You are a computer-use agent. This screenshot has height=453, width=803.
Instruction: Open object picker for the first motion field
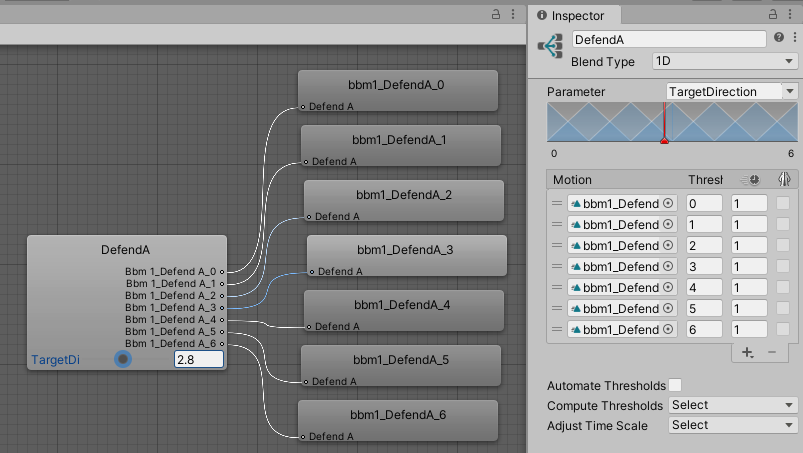point(669,203)
